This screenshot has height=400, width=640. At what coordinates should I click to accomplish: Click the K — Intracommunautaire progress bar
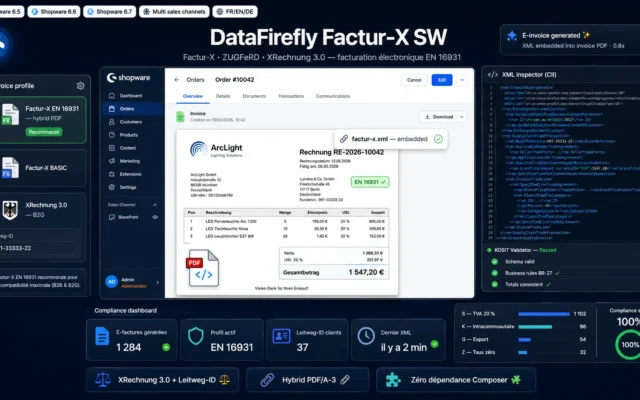tap(535, 327)
